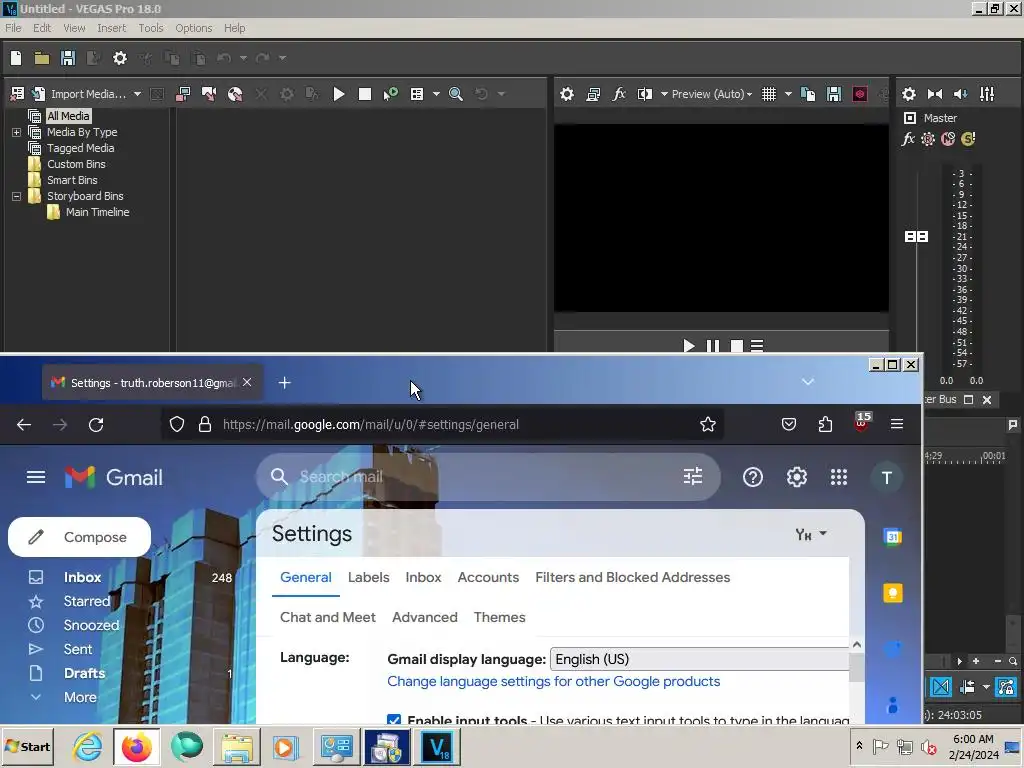Open the VEGAS File menu
Image resolution: width=1024 pixels, height=768 pixels.
(x=13, y=28)
